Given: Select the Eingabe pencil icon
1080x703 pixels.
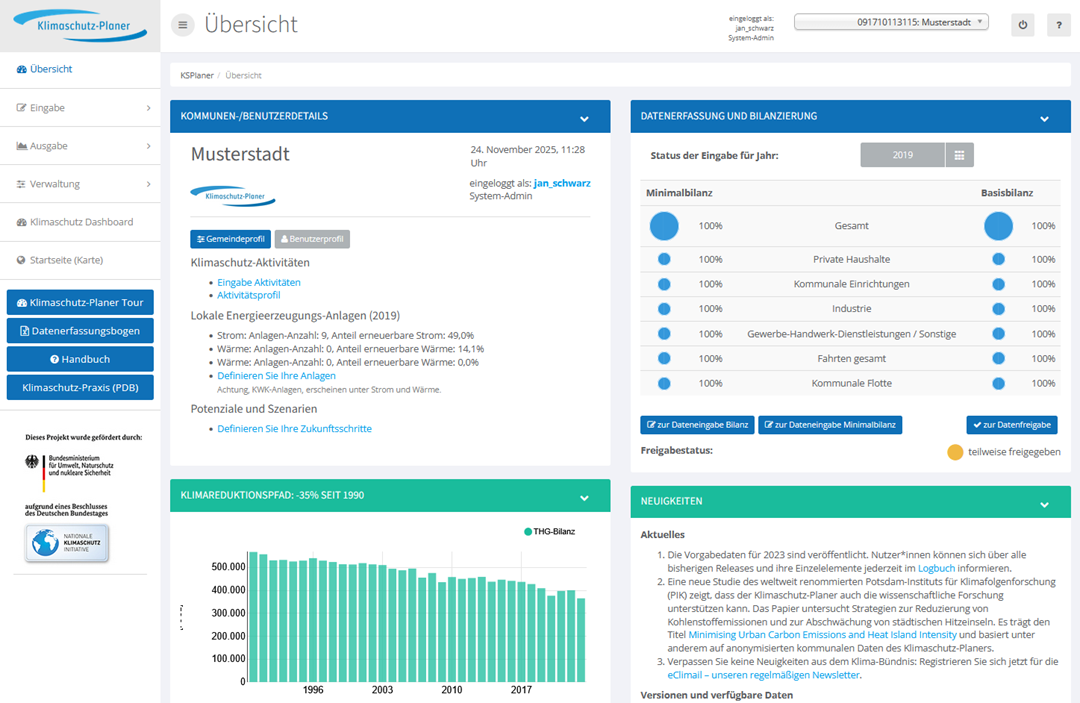Looking at the screenshot, I should click(x=22, y=107).
